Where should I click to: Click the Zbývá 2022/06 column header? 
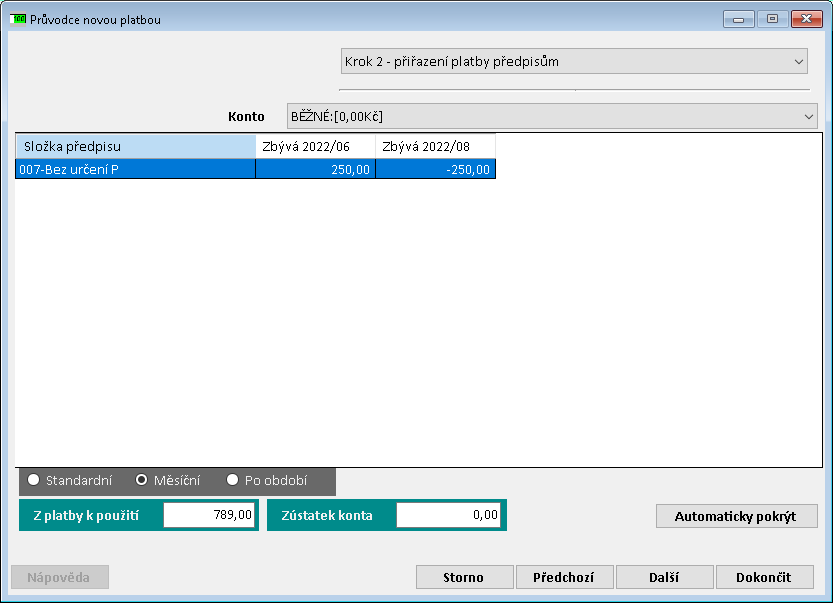pos(315,146)
